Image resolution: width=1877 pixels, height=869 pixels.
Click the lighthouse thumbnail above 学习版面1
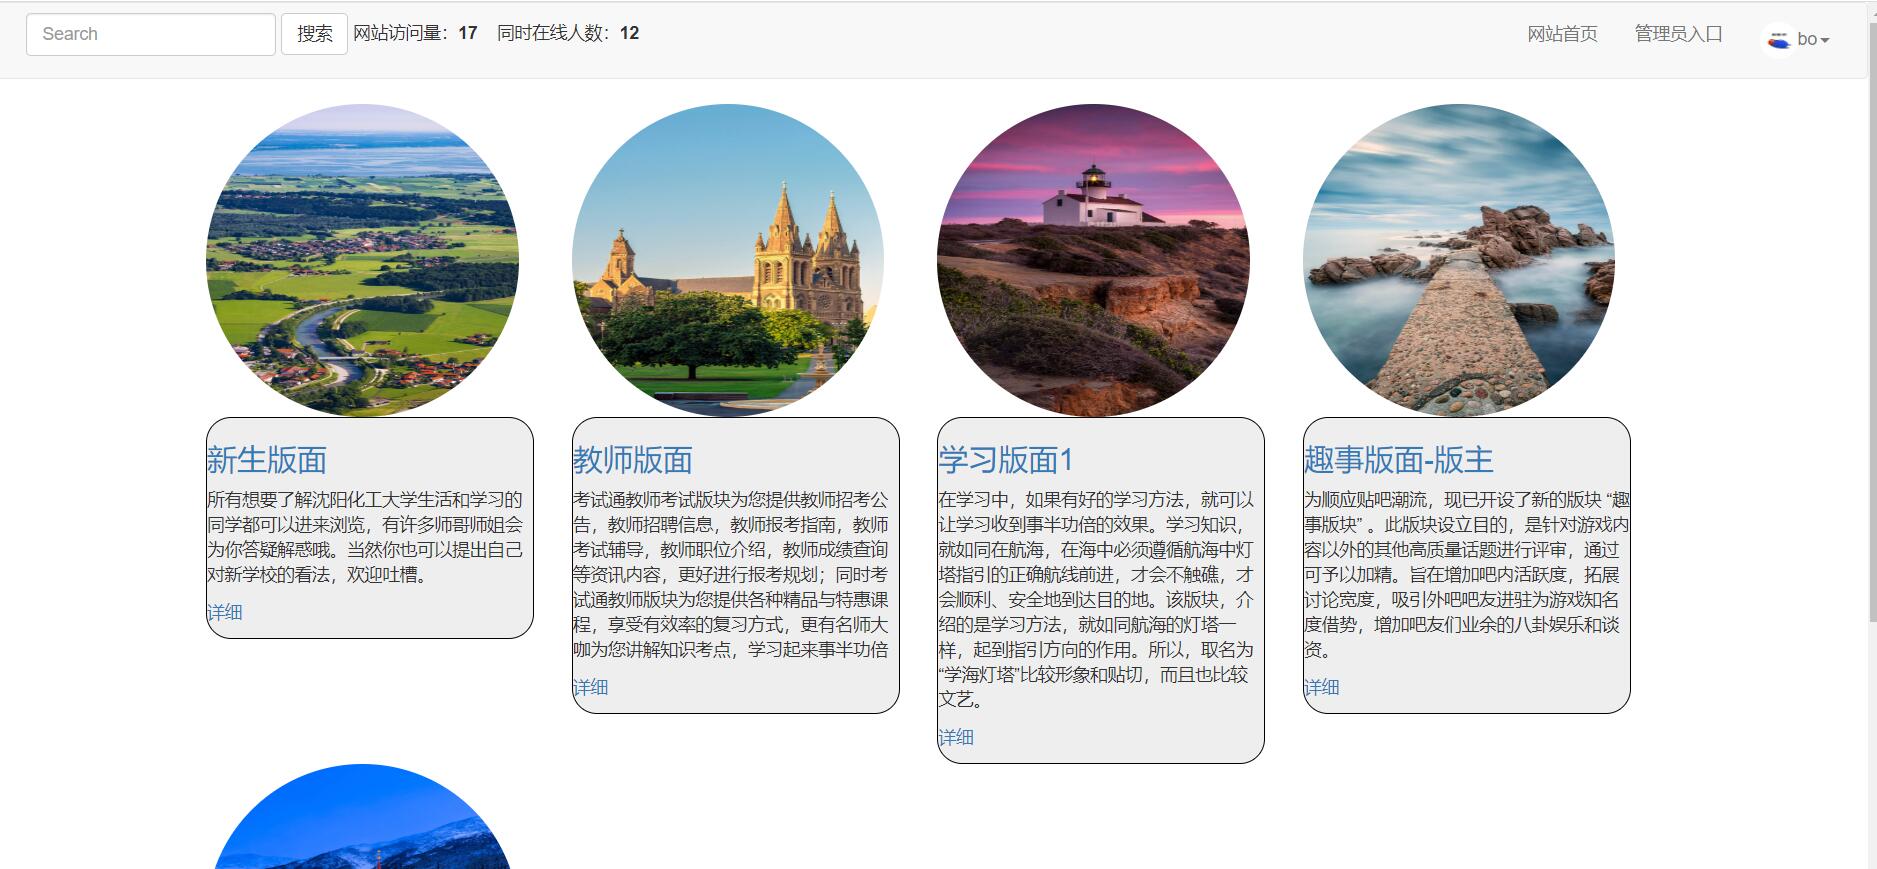tap(1093, 260)
